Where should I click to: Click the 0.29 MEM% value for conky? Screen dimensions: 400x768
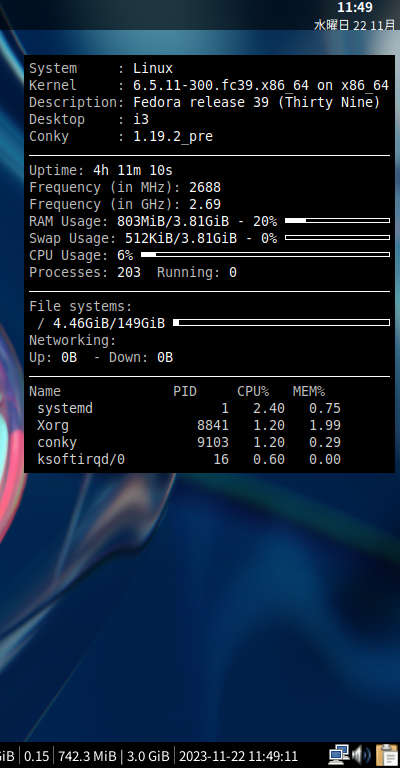click(x=325, y=442)
